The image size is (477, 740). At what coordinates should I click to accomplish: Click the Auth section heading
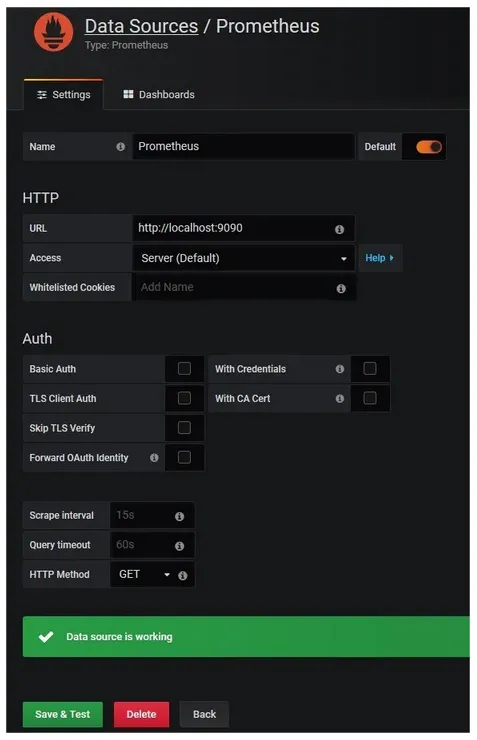(x=37, y=339)
